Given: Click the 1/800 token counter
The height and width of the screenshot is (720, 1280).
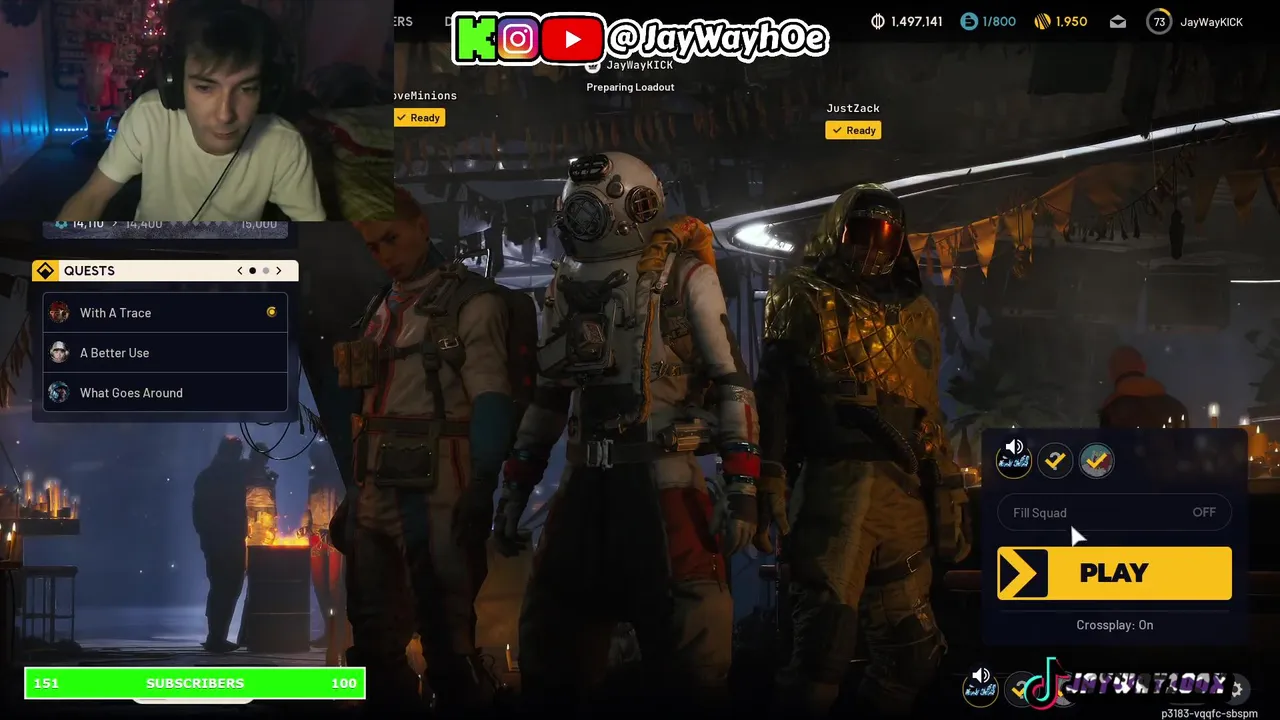Looking at the screenshot, I should pyautogui.click(x=999, y=21).
